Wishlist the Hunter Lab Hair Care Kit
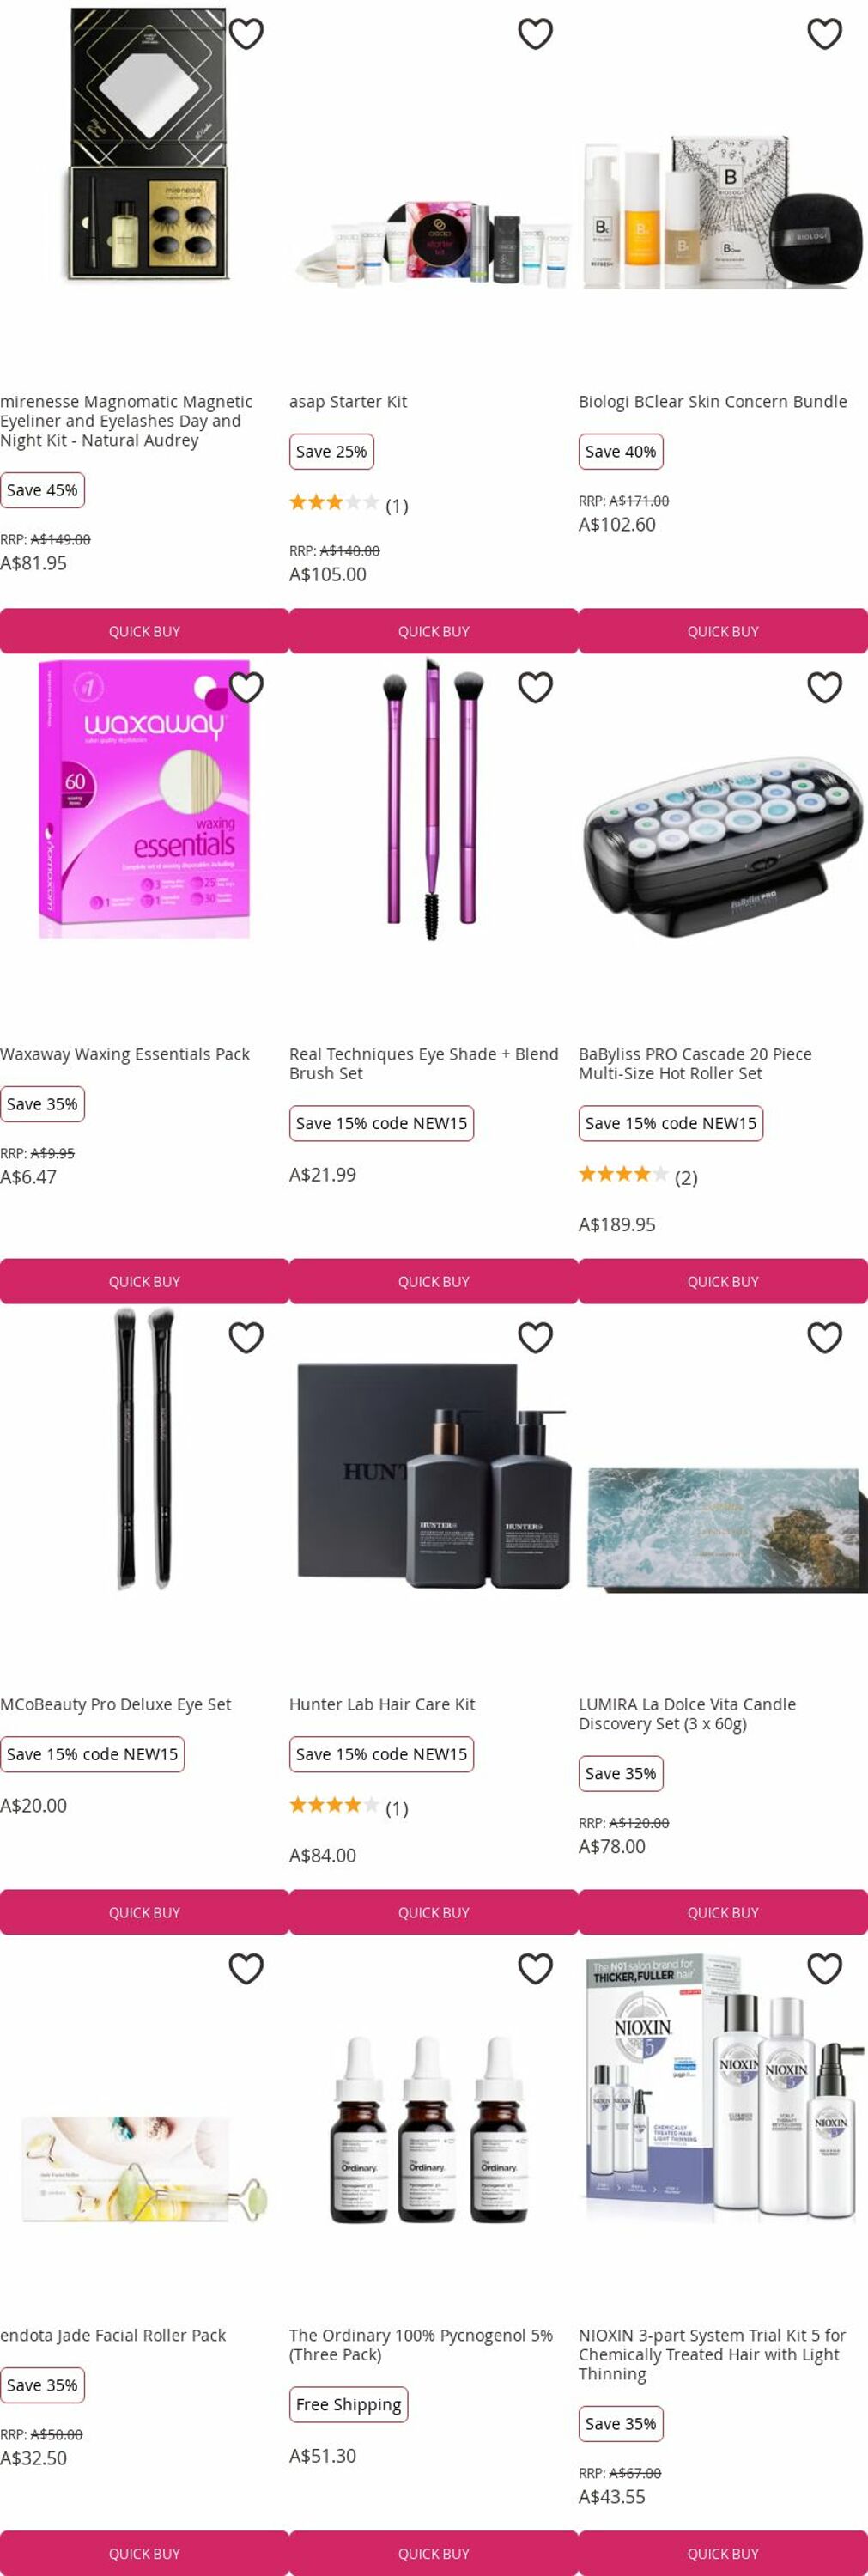This screenshot has height=2576, width=868. click(535, 1337)
